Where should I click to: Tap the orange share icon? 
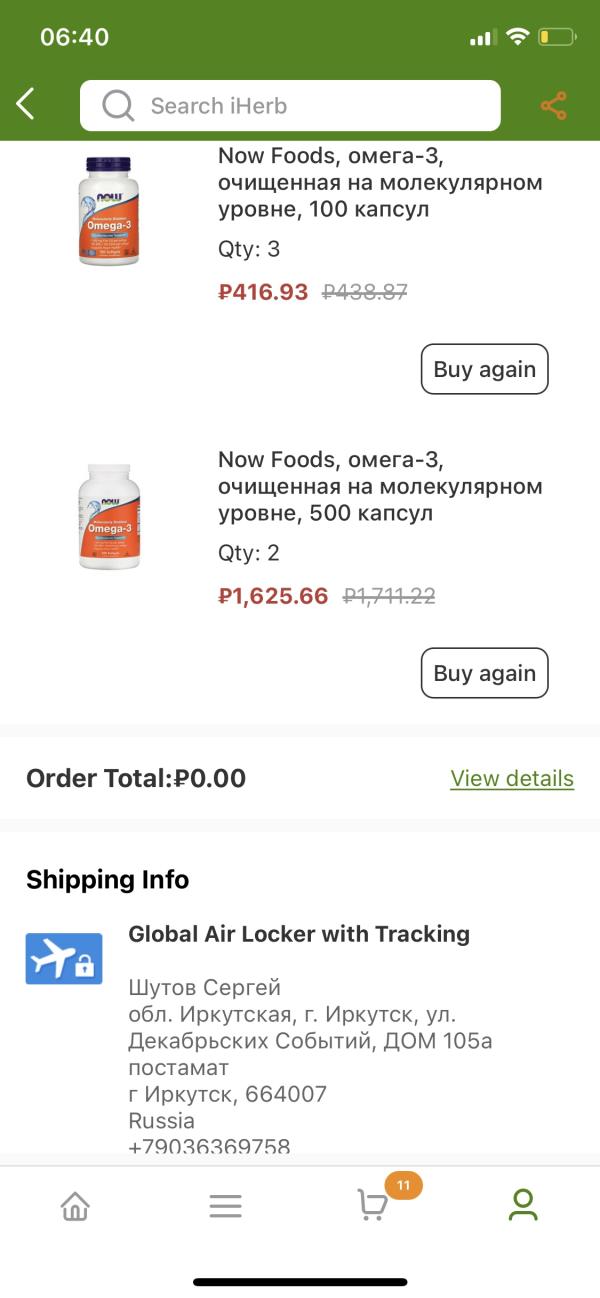(553, 105)
